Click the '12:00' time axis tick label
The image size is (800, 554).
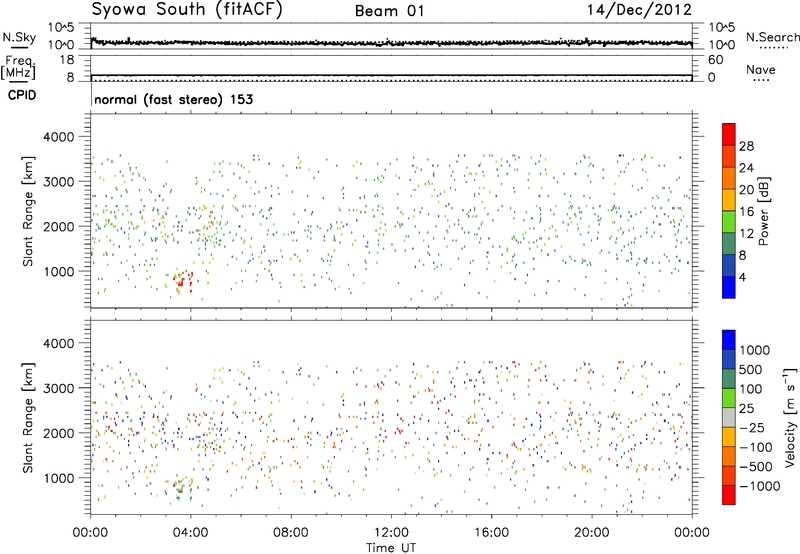pyautogui.click(x=391, y=533)
